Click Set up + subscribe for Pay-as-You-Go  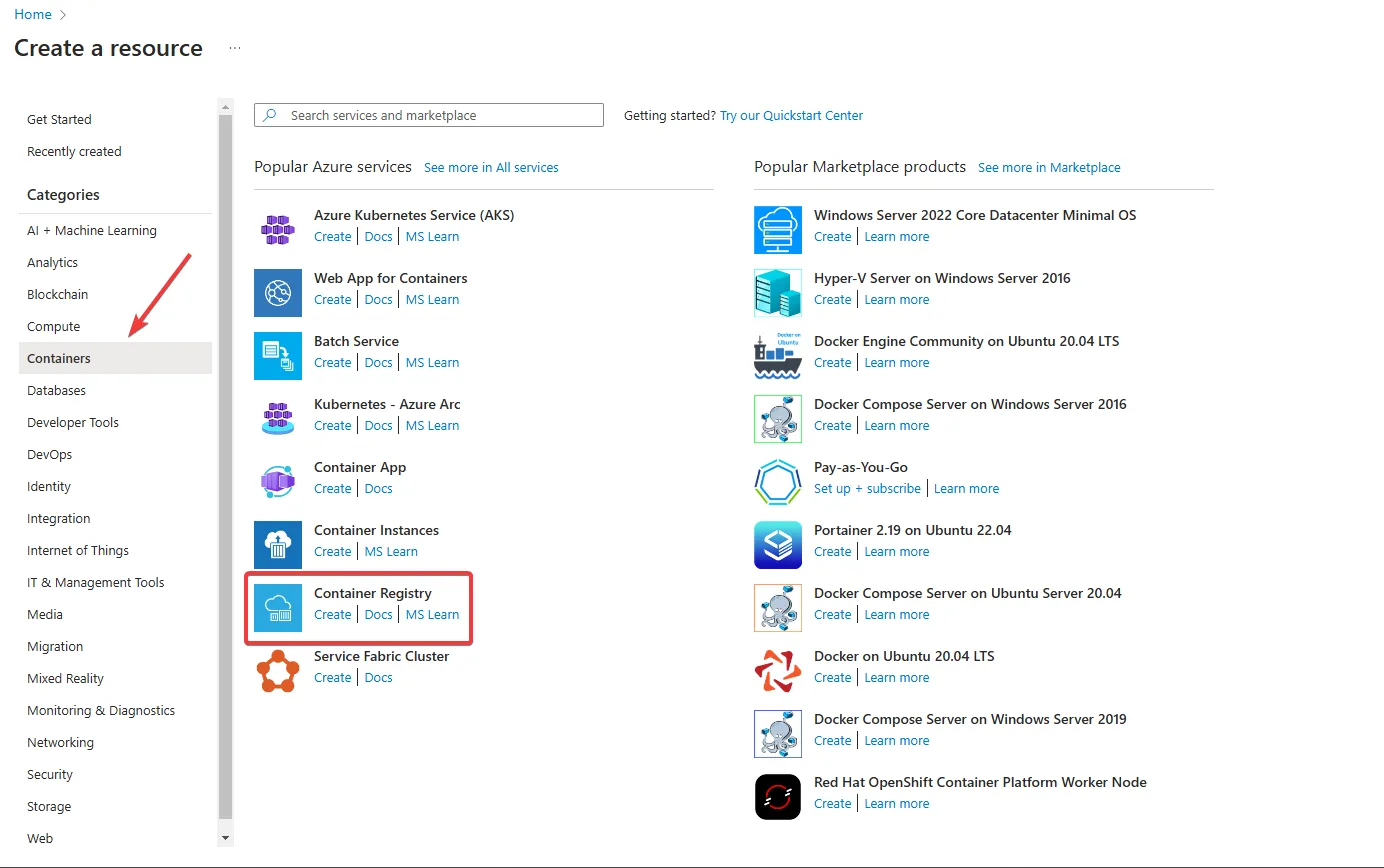click(x=867, y=488)
